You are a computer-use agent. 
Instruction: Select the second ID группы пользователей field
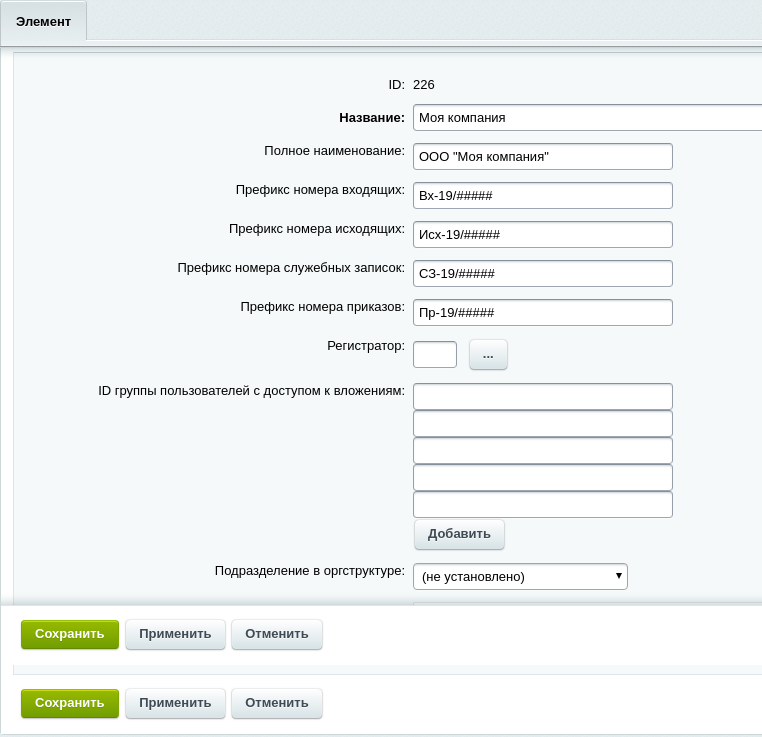pyautogui.click(x=542, y=424)
